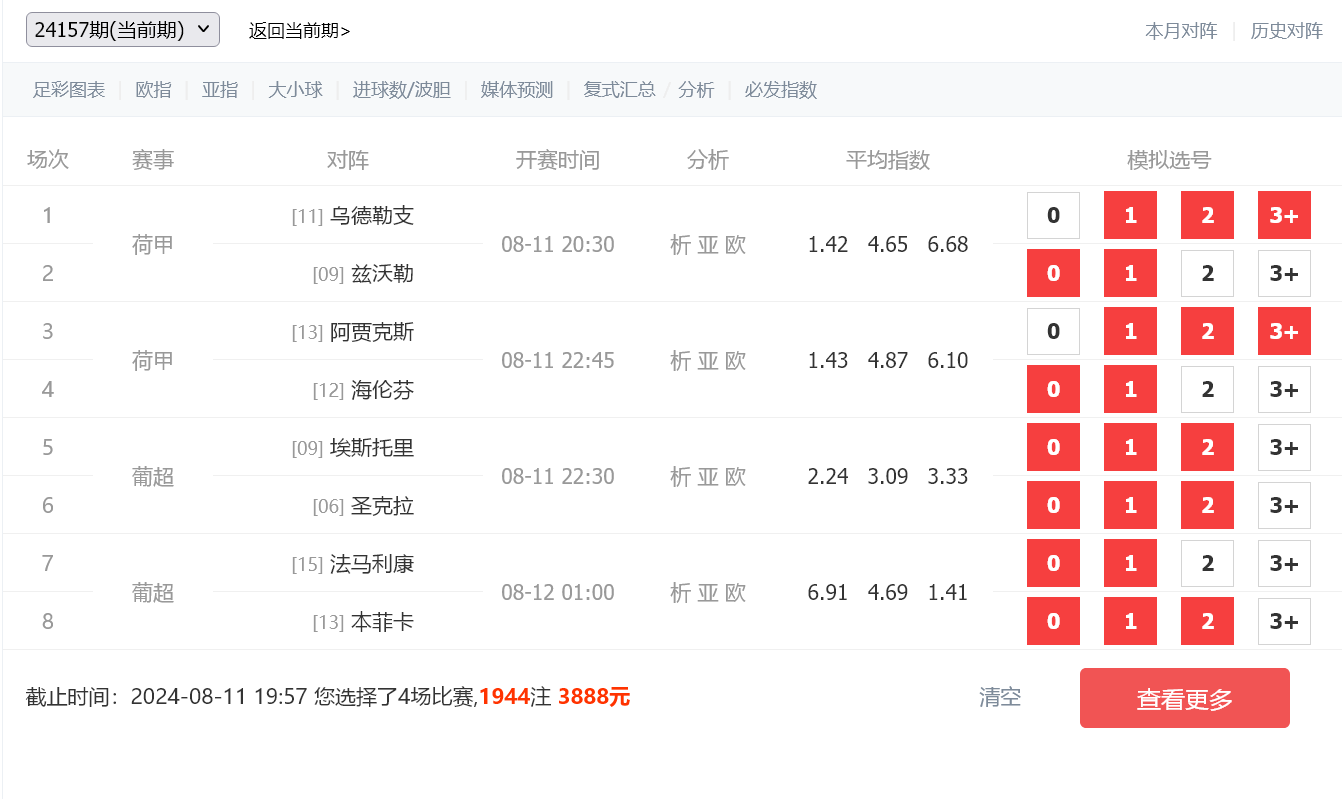The width and height of the screenshot is (1342, 799).
Task: Toggle 0 goals for 海伦芬
Action: tap(1053, 390)
